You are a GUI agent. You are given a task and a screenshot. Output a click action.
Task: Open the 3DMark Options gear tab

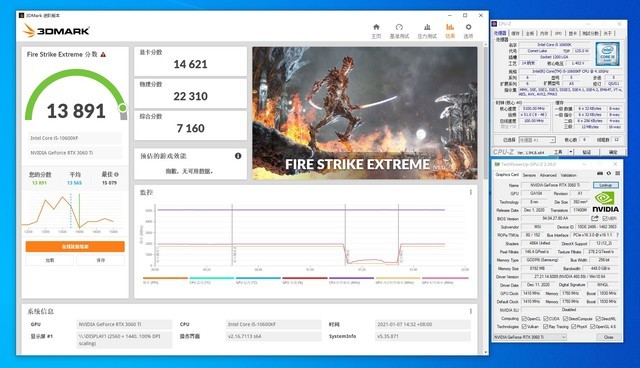click(x=468, y=31)
